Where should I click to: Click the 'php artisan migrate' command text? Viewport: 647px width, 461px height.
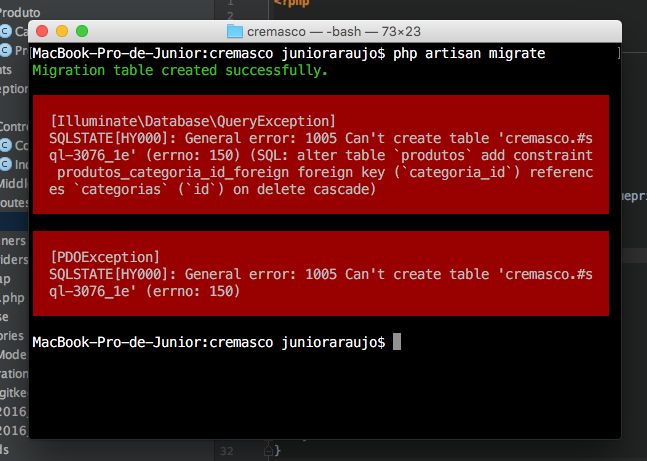click(x=469, y=54)
